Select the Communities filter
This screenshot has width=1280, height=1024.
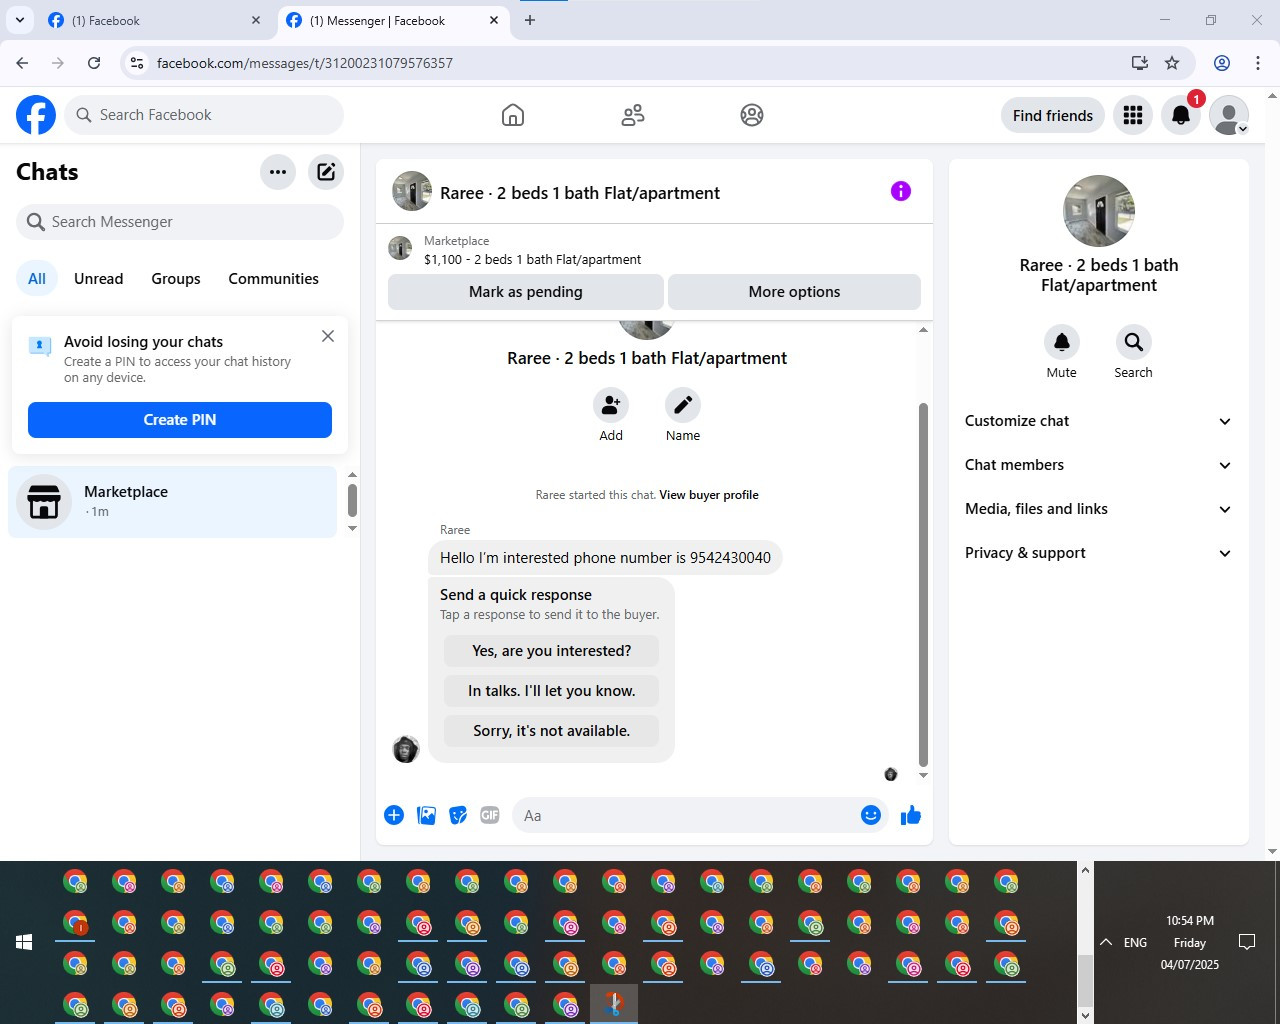tap(274, 279)
